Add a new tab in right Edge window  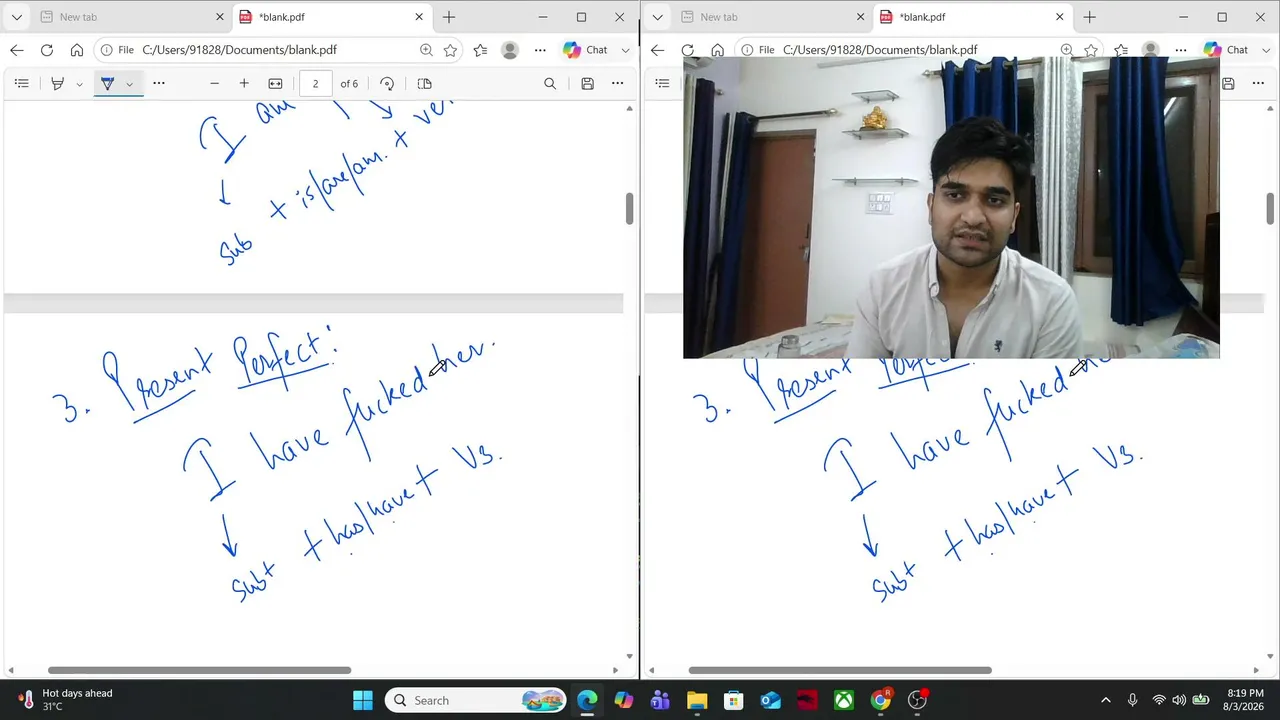tap(1090, 17)
